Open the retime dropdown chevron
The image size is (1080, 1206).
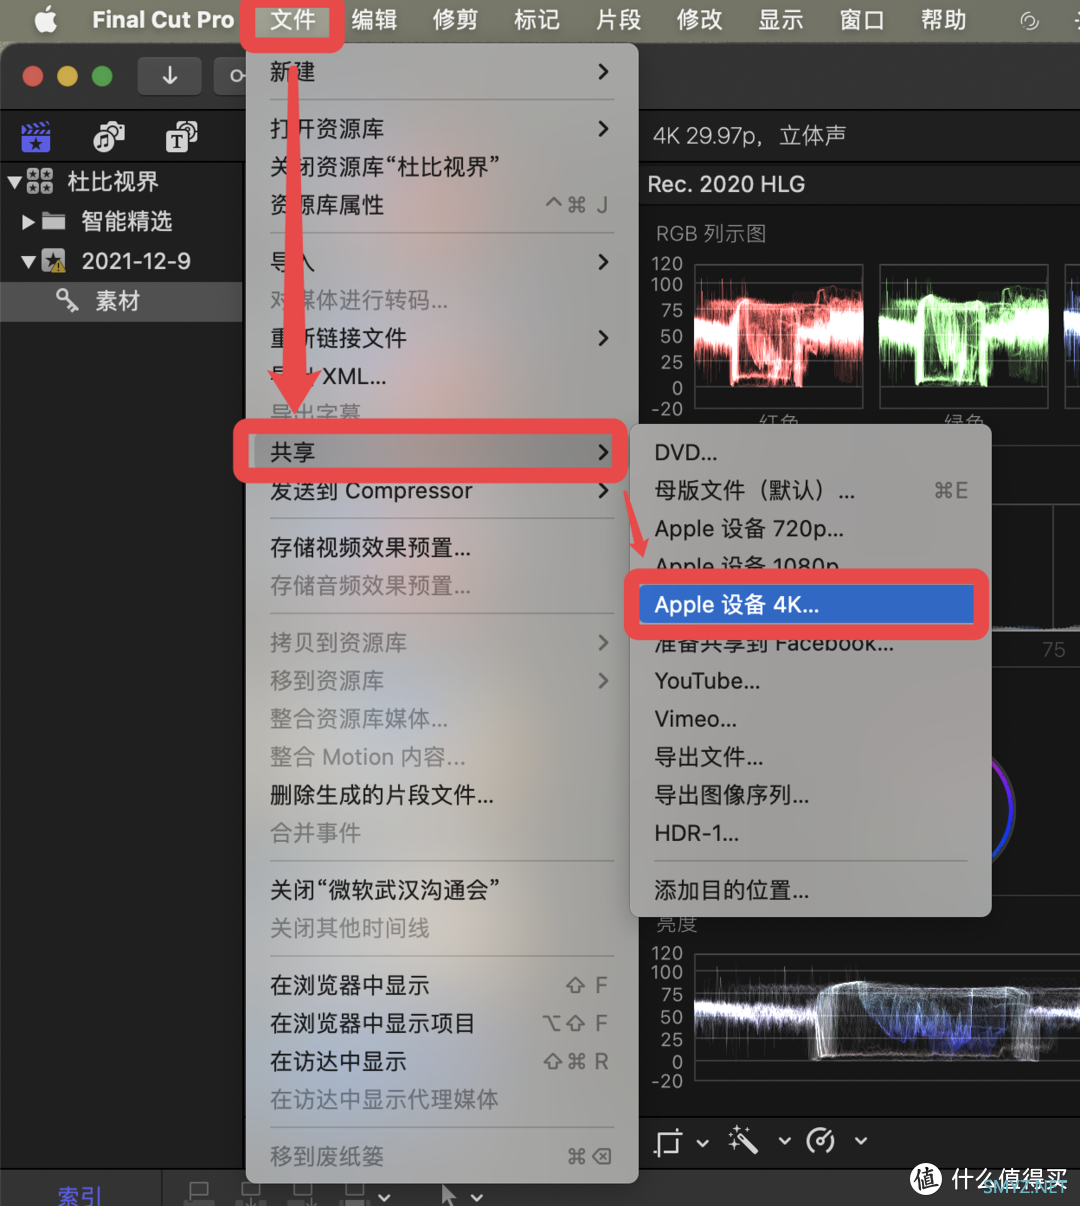861,1141
